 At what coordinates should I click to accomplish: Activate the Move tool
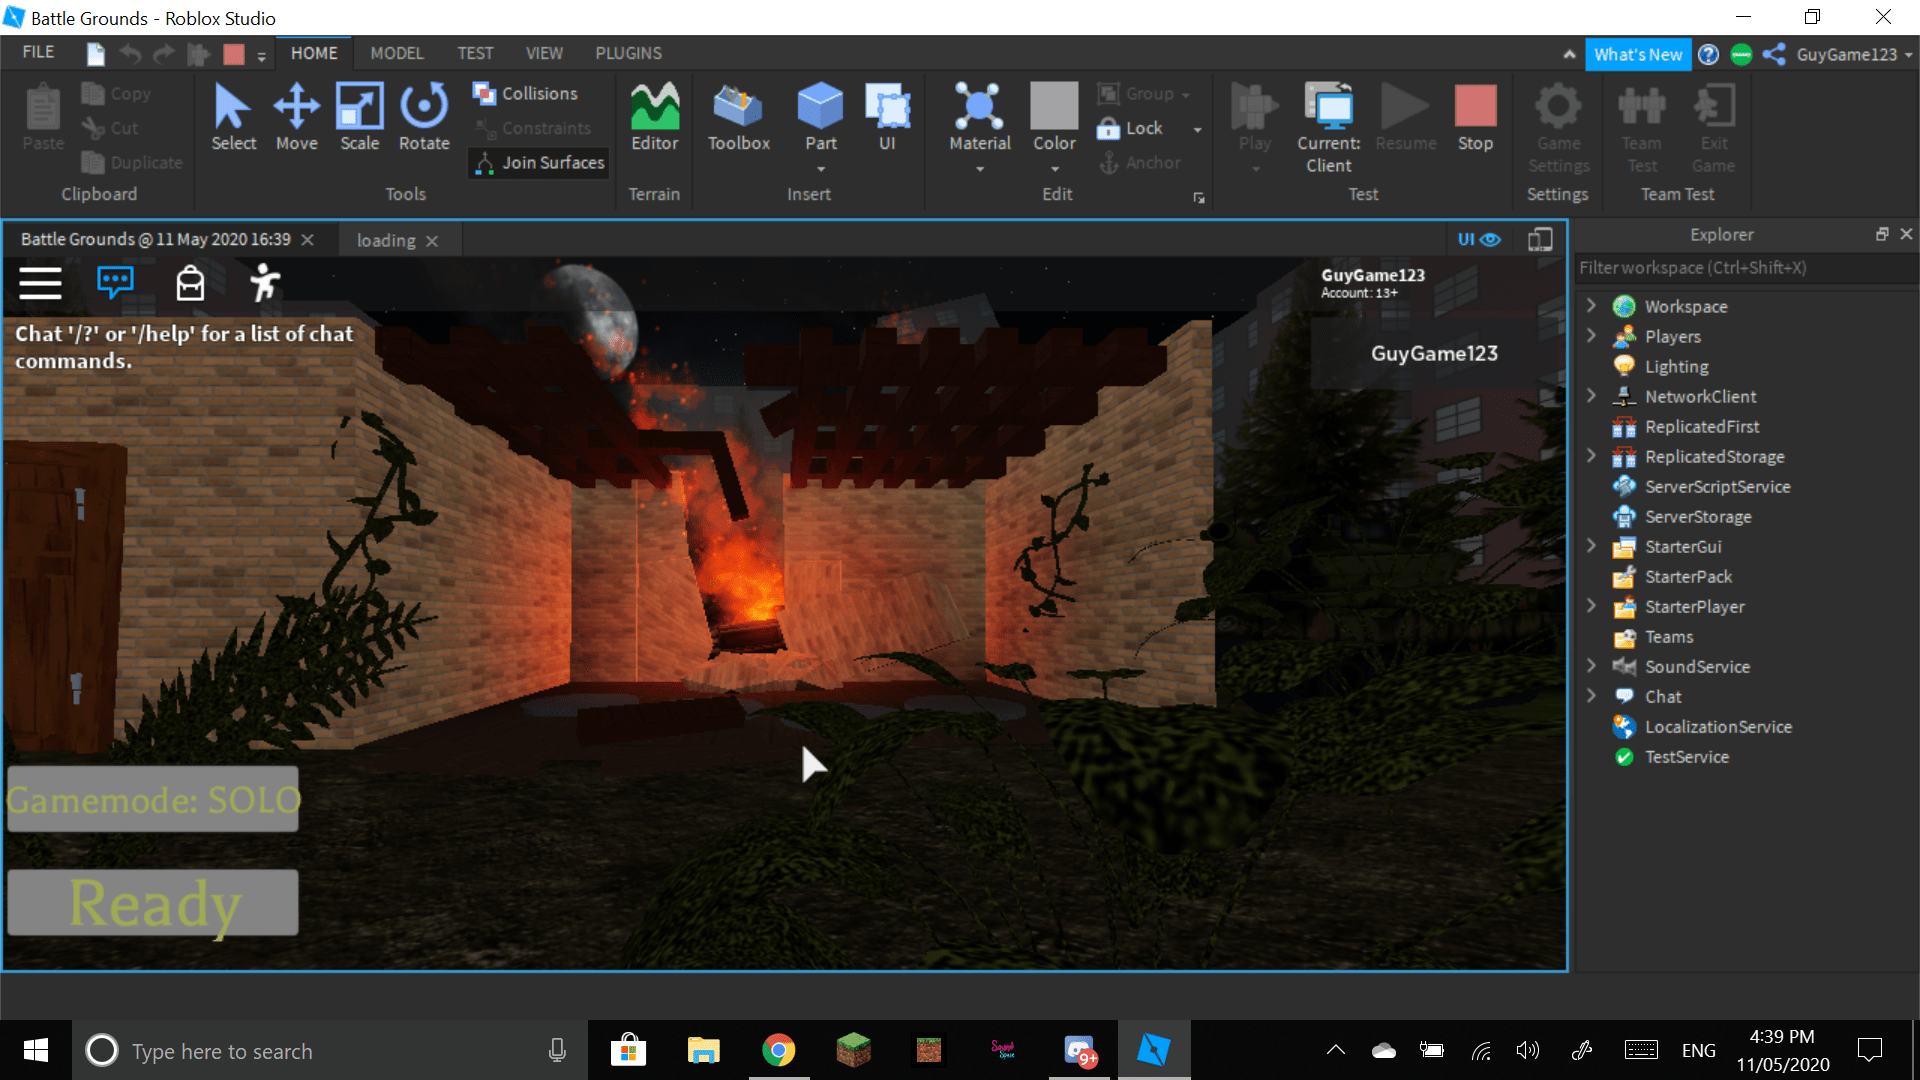[296, 118]
